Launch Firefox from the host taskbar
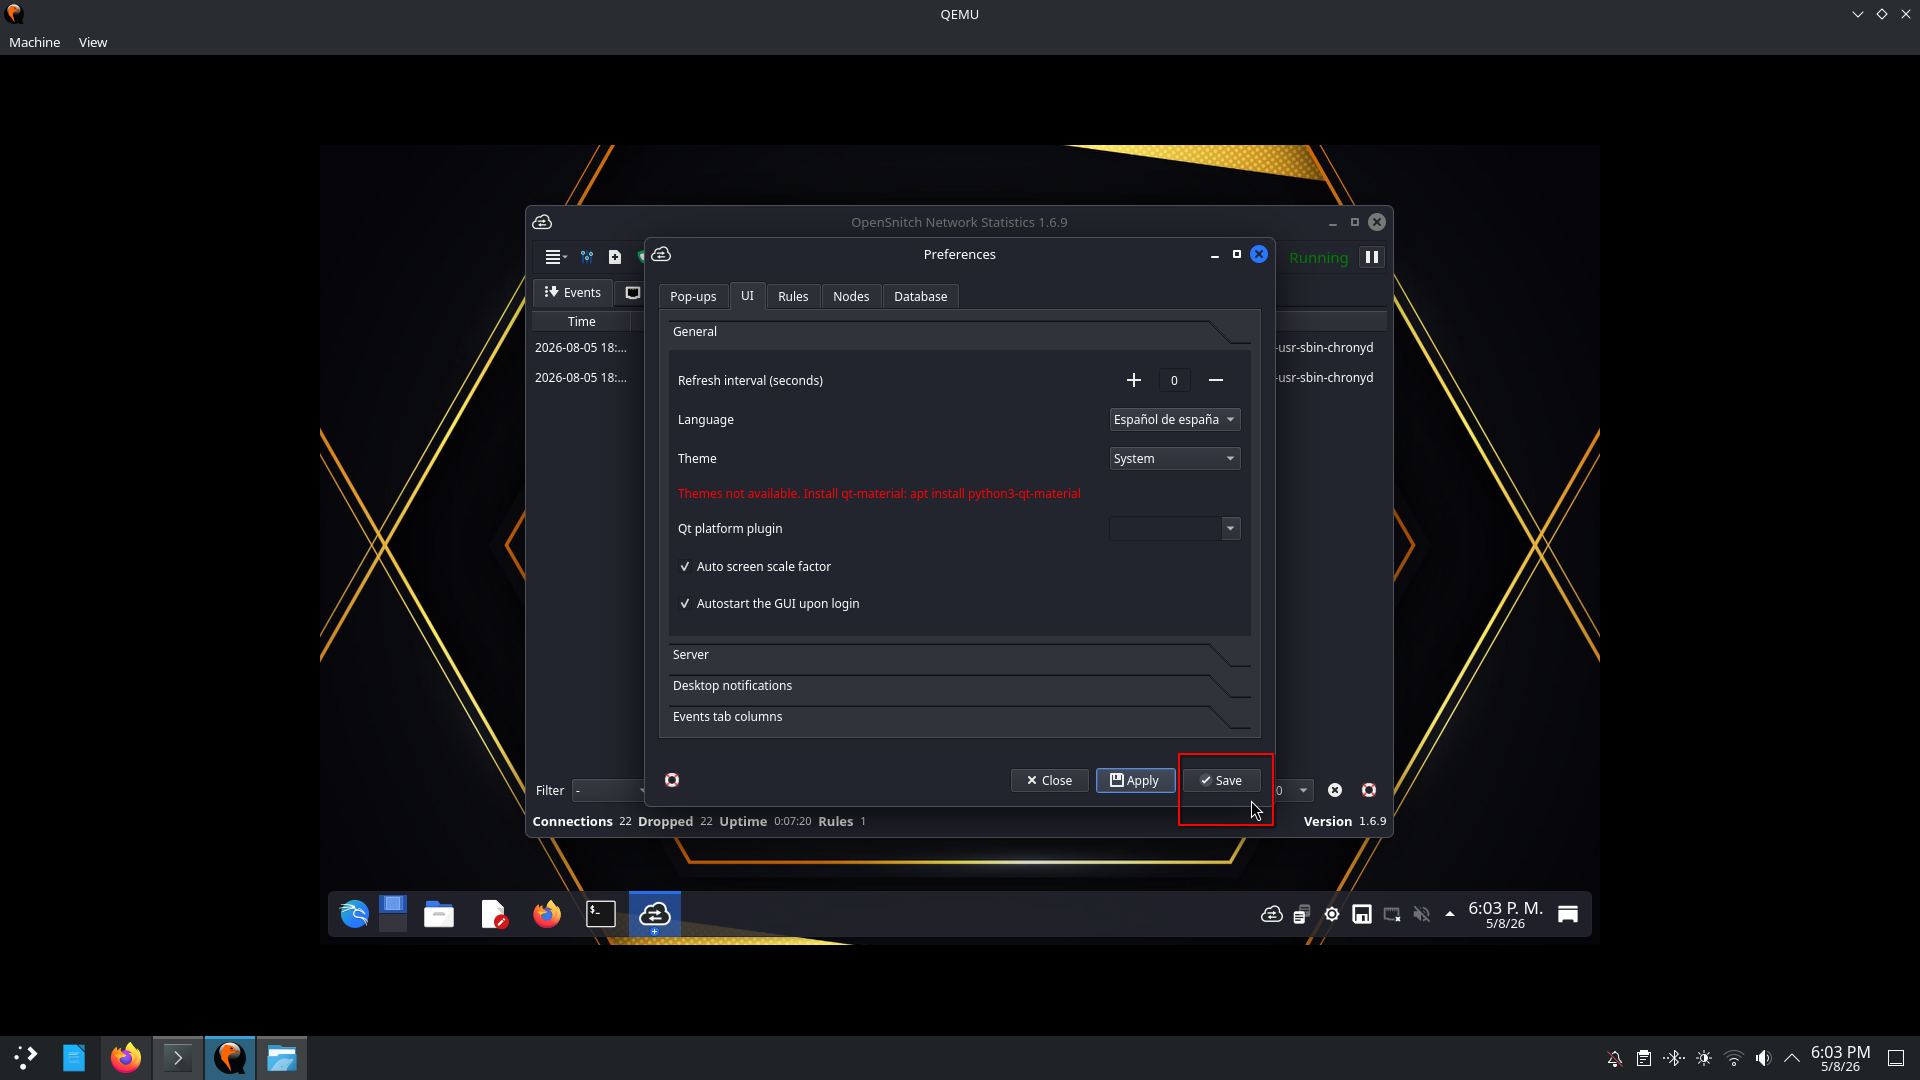1920x1080 pixels. tap(126, 1057)
